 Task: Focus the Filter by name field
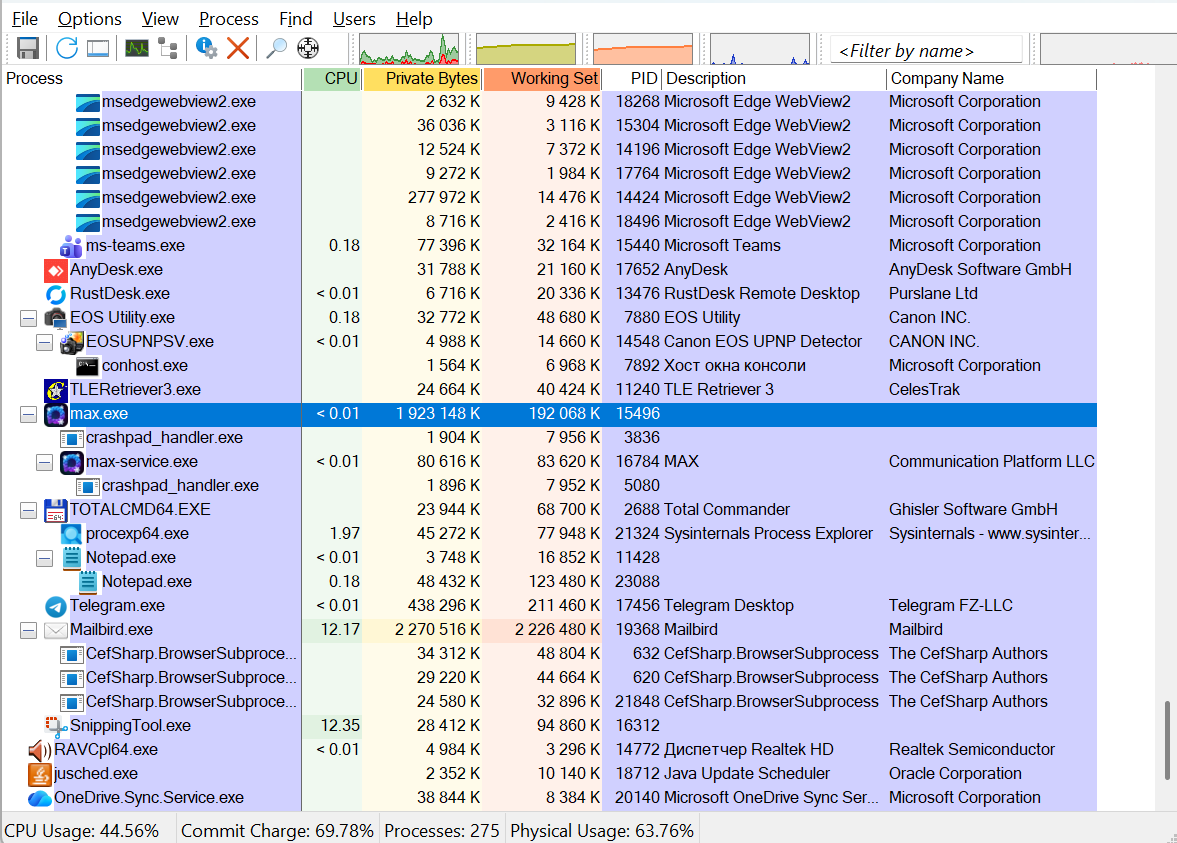tap(926, 50)
